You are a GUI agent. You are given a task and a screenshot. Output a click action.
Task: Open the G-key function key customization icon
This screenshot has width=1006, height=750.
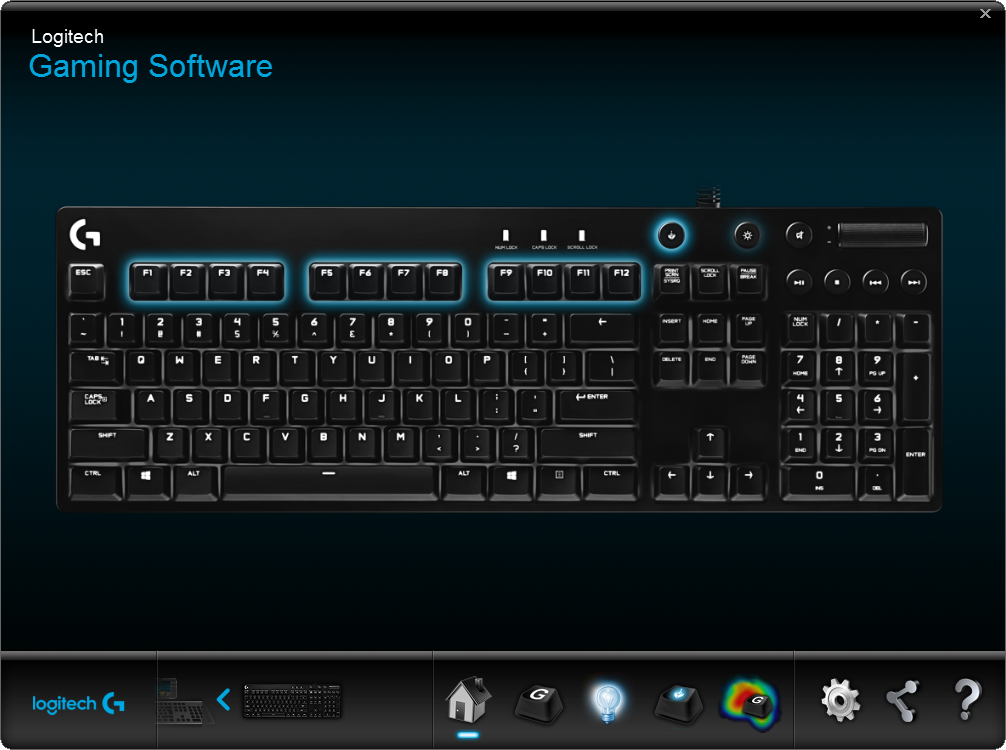(x=539, y=703)
